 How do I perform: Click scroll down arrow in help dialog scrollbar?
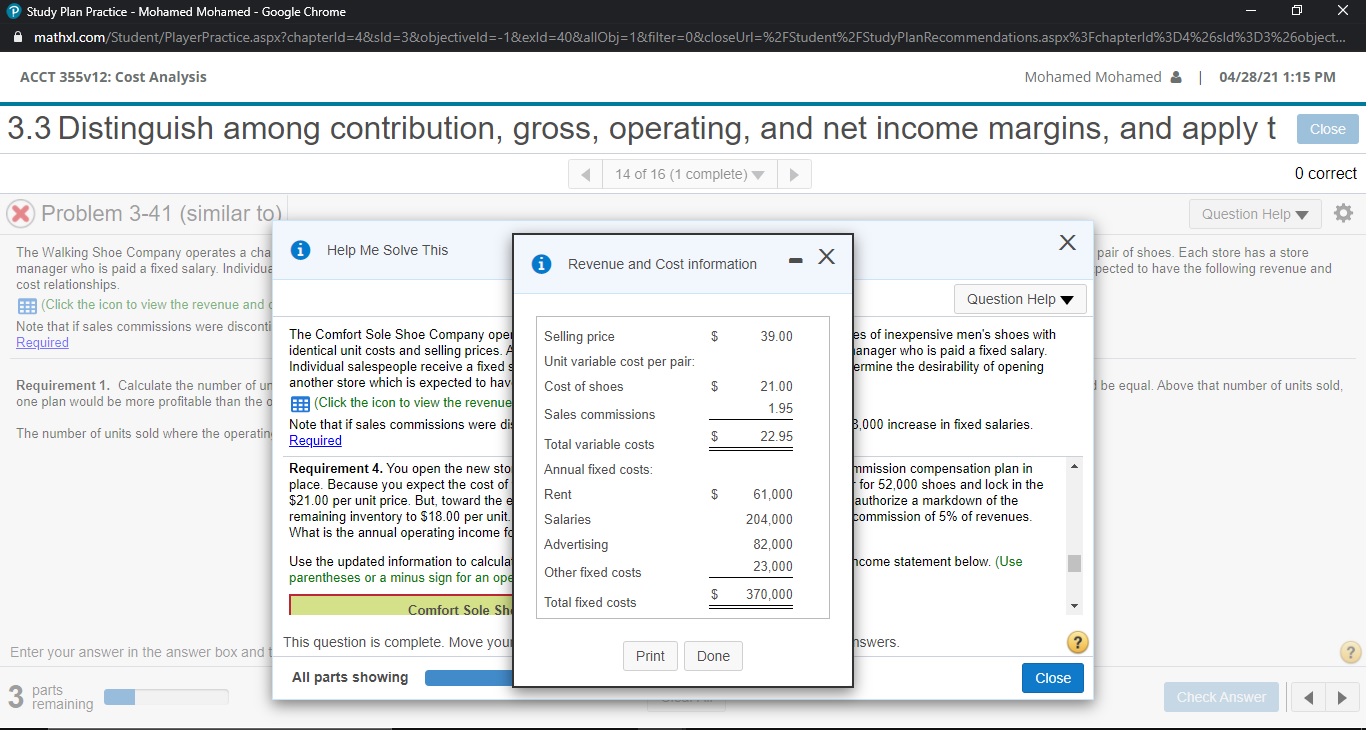[x=1074, y=606]
